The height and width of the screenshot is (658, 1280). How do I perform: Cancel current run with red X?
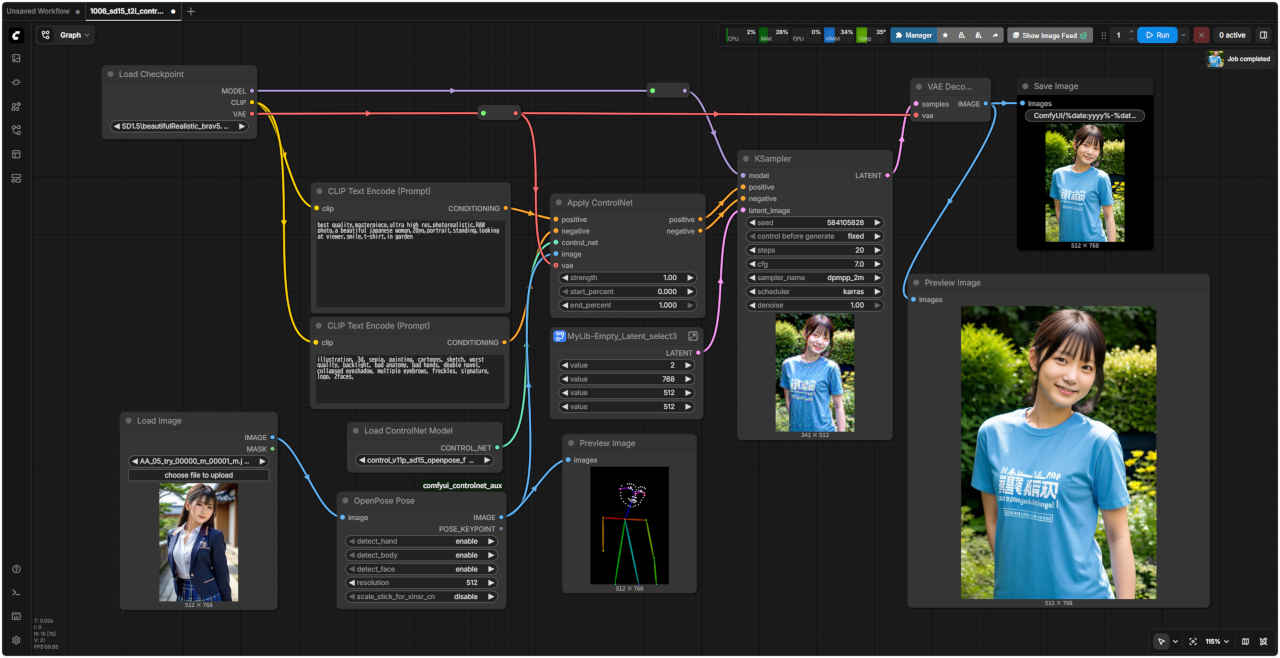tap(1201, 35)
